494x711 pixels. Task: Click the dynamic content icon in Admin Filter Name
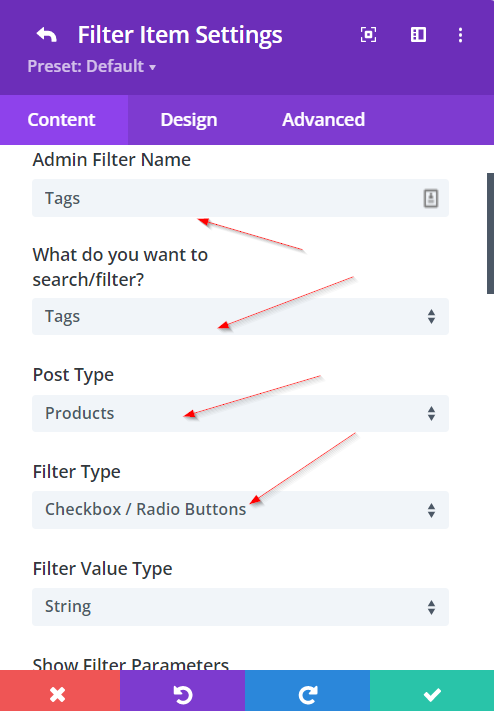coord(431,199)
